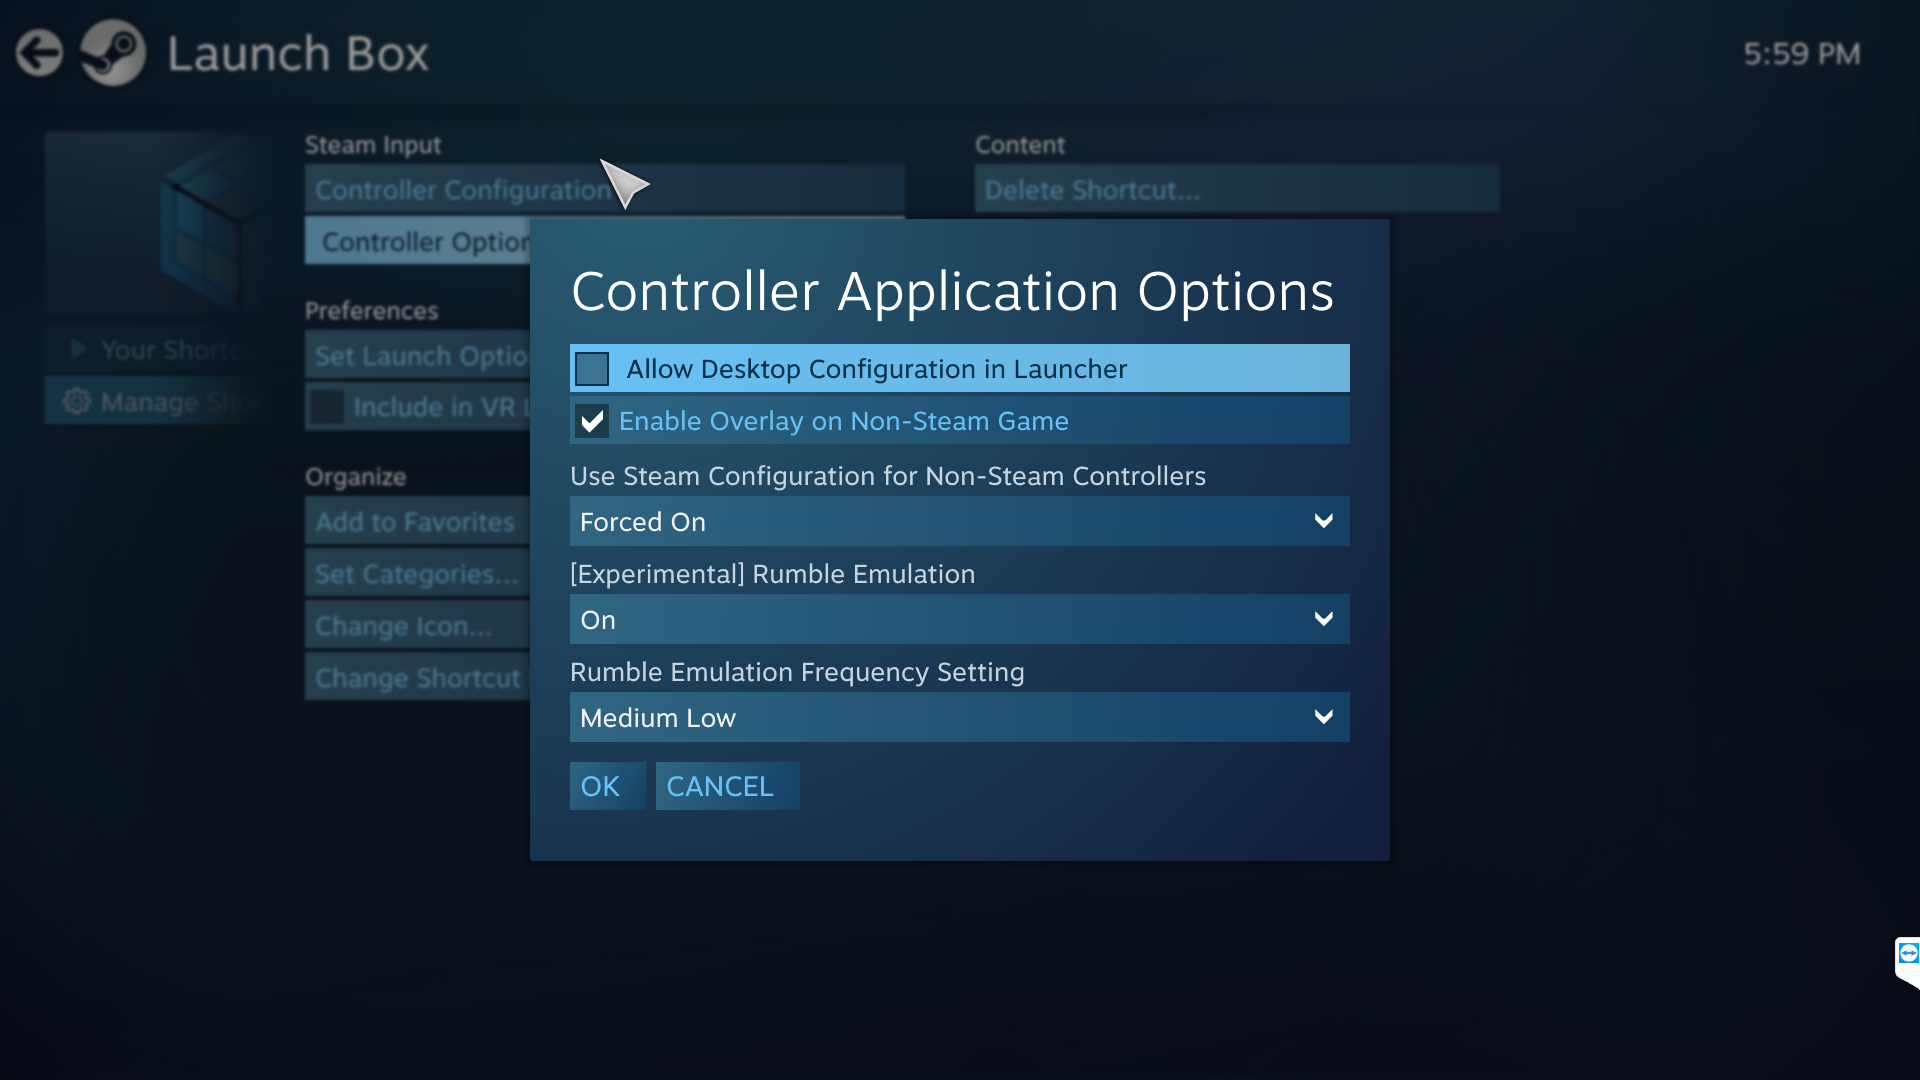1920x1080 pixels.
Task: Click Delete Shortcut under Content
Action: pyautogui.click(x=1237, y=189)
